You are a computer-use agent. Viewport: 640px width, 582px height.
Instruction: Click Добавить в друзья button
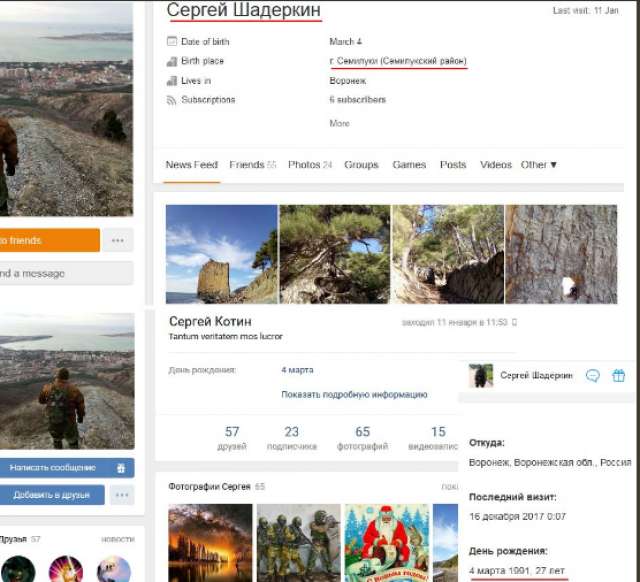(x=52, y=495)
